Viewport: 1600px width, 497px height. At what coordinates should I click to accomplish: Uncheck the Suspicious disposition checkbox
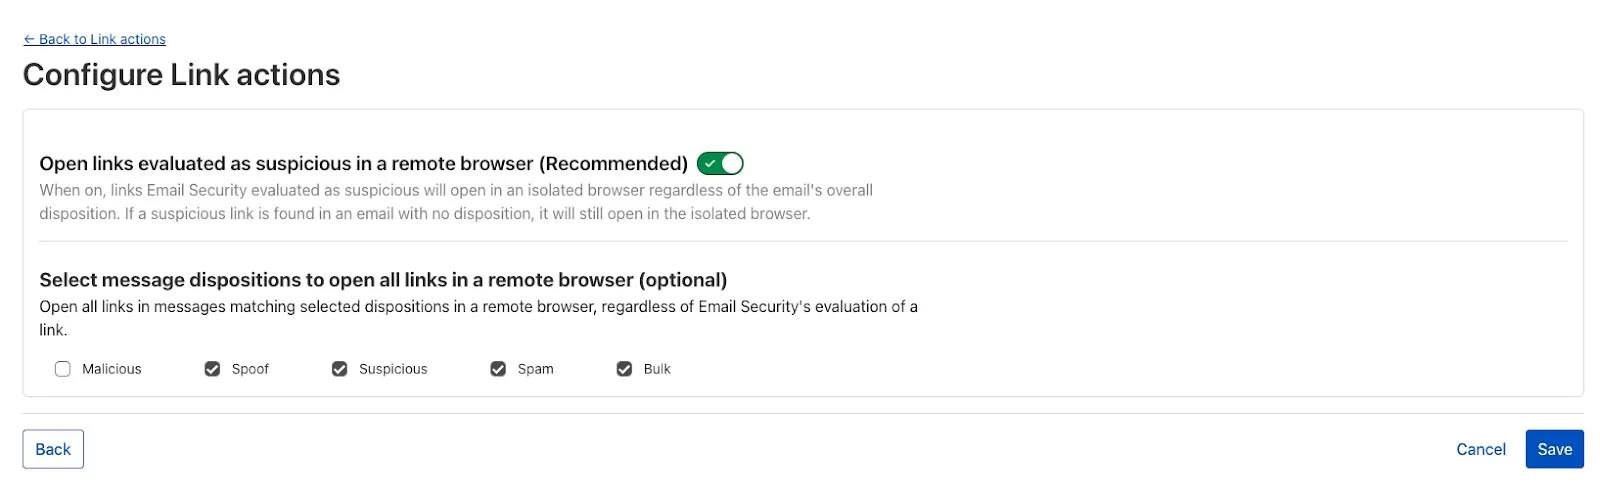[x=340, y=369]
